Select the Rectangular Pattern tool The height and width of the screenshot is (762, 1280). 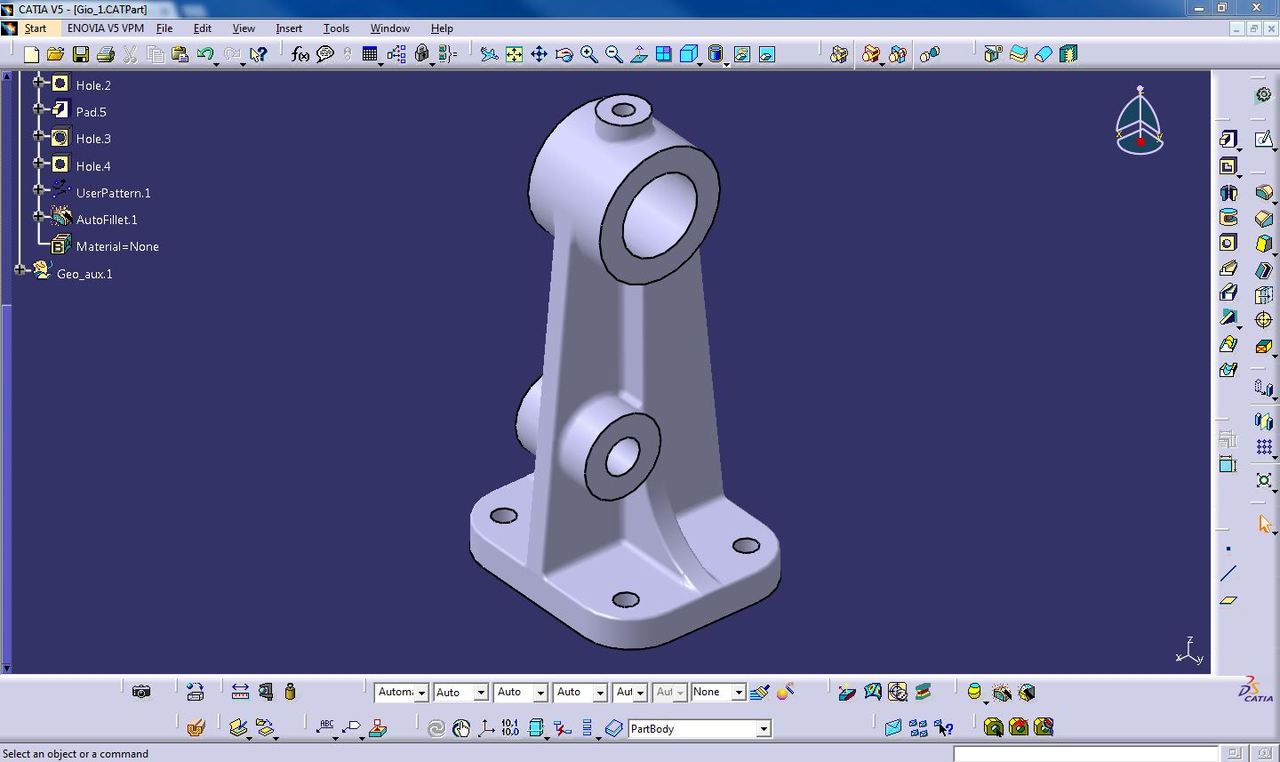[x=1264, y=447]
